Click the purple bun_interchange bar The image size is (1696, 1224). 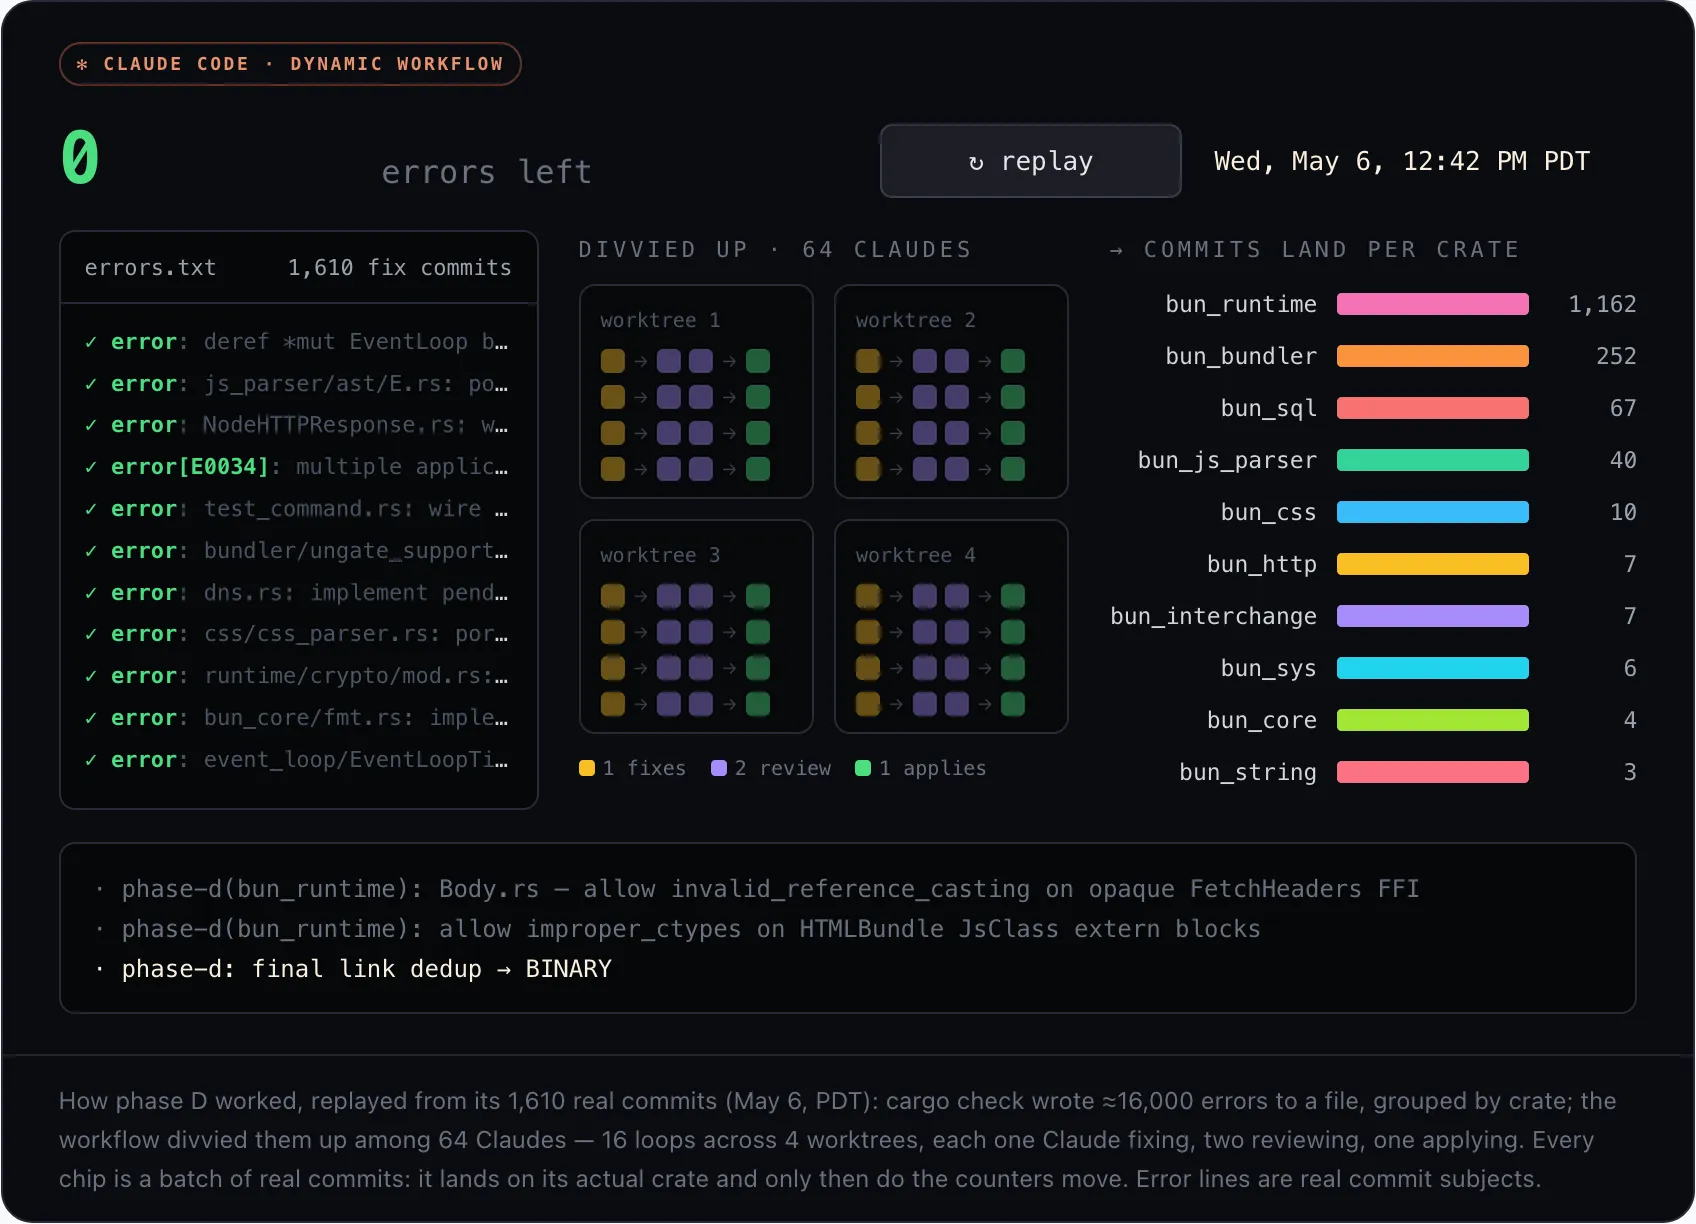pos(1433,616)
